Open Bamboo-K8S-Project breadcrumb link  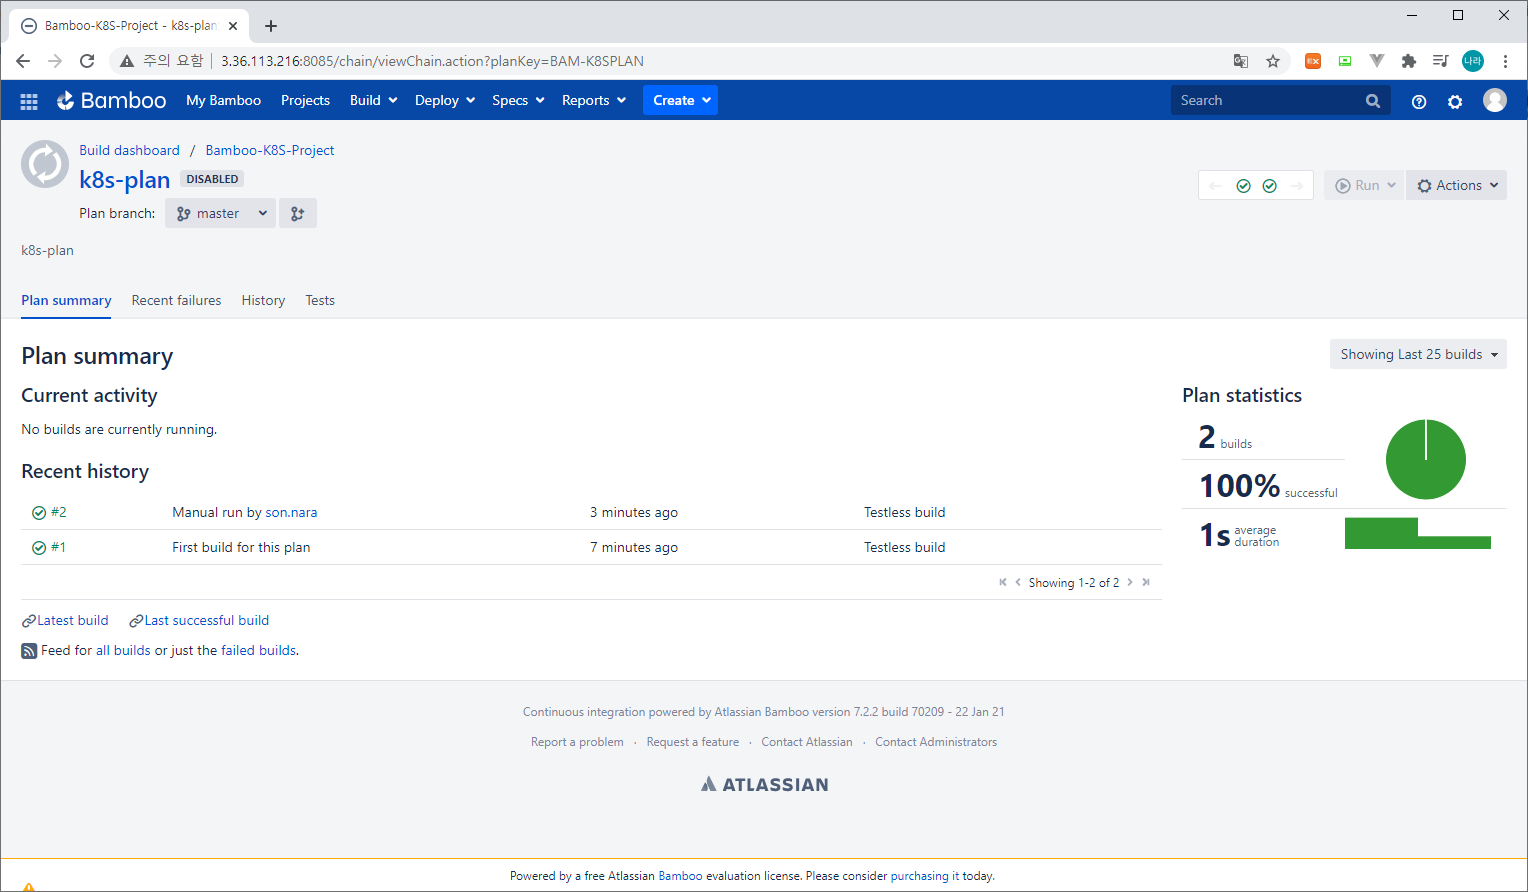point(270,150)
